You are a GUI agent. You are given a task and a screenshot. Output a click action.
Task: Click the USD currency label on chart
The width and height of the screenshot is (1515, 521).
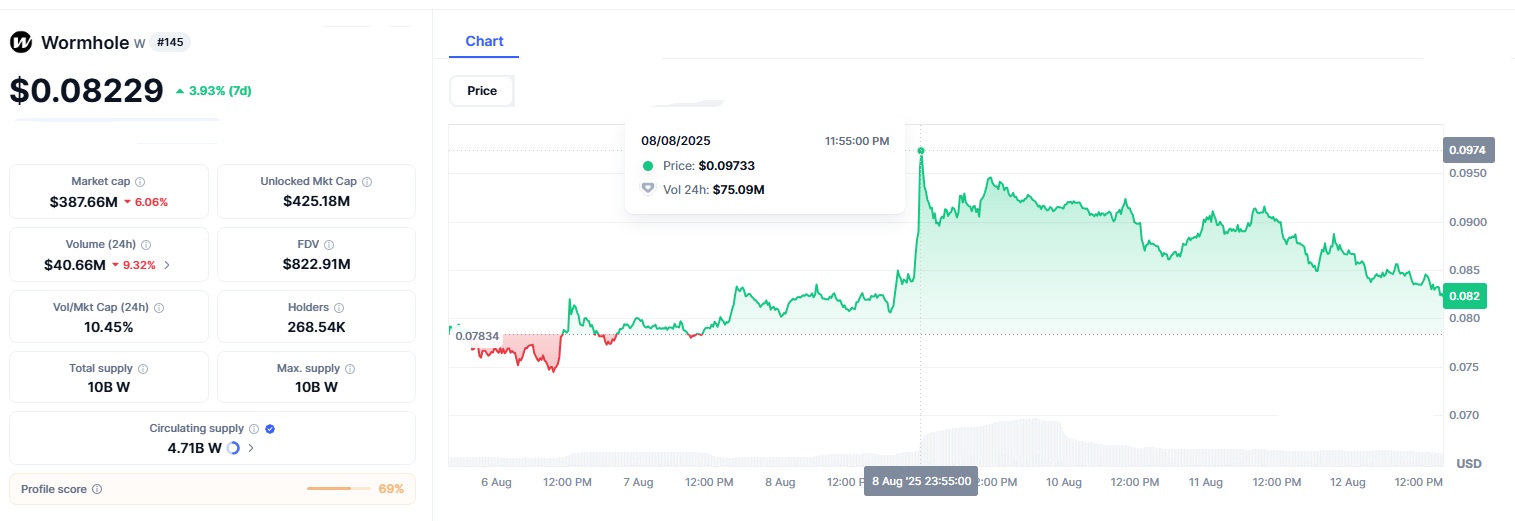1468,464
